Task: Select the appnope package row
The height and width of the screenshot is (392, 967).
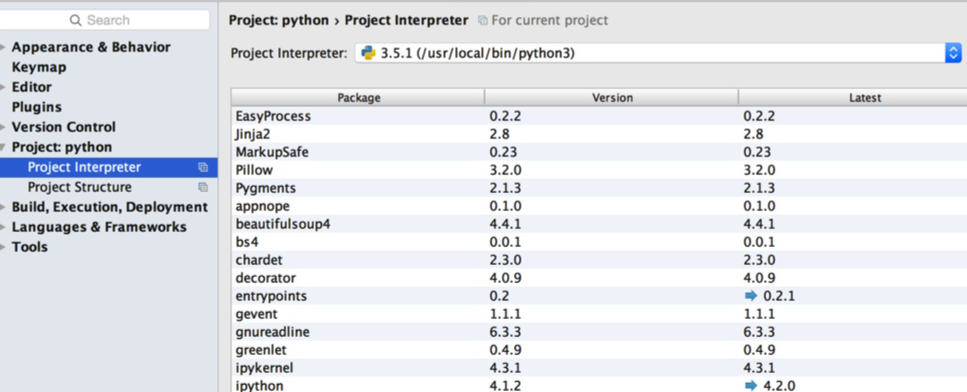Action: click(599, 206)
